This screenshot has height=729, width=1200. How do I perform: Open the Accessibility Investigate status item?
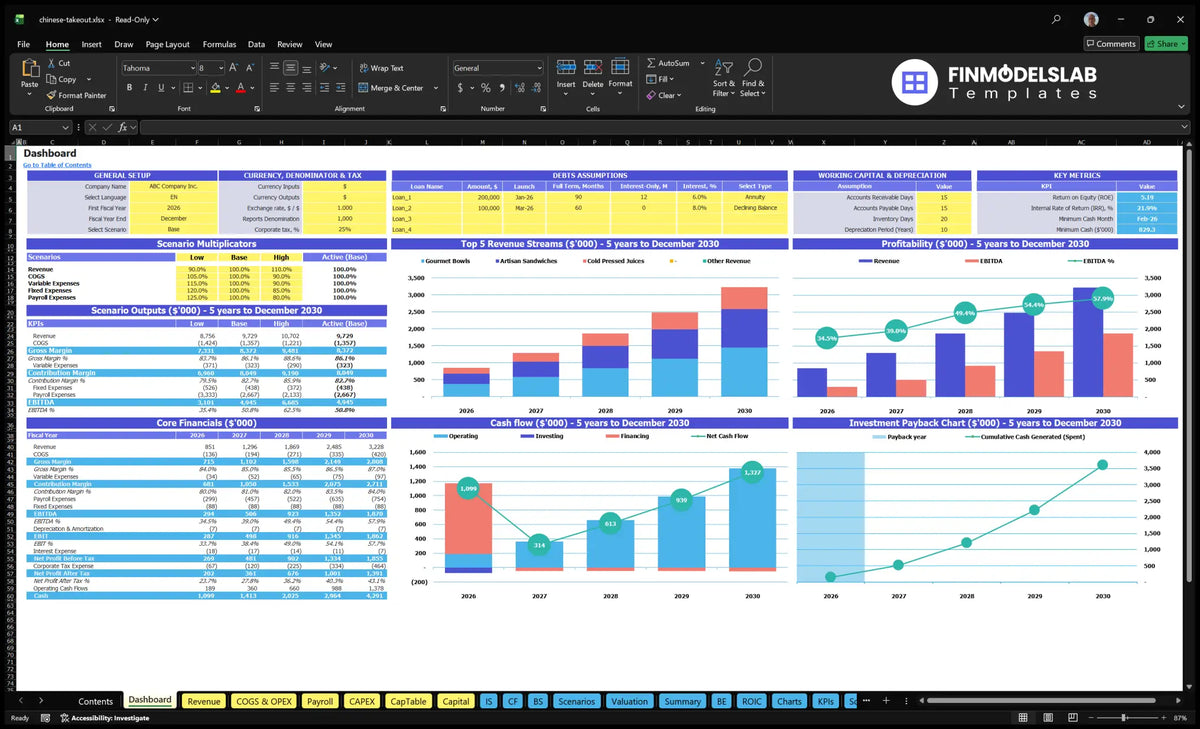[104, 718]
